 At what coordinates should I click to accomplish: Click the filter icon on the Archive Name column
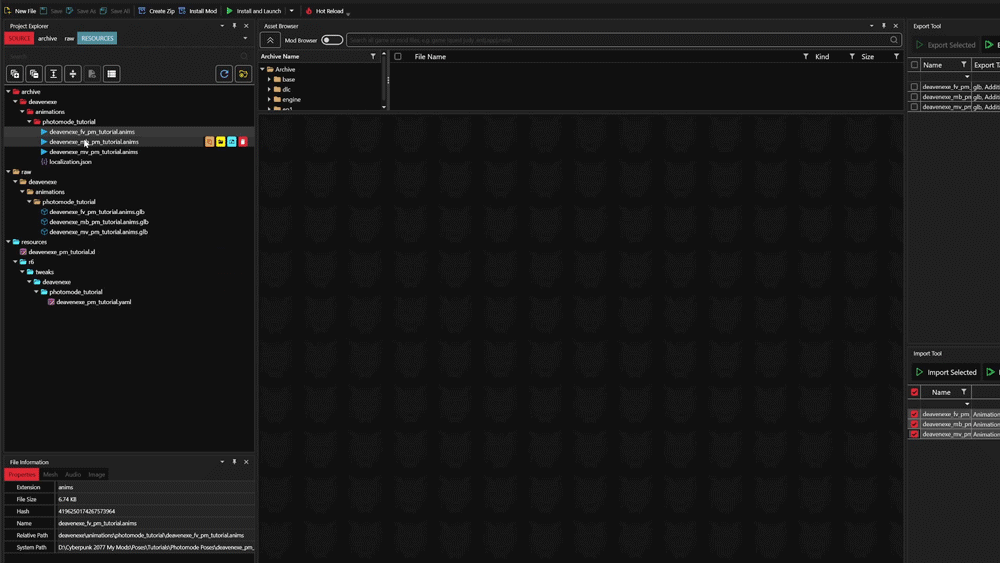373,57
